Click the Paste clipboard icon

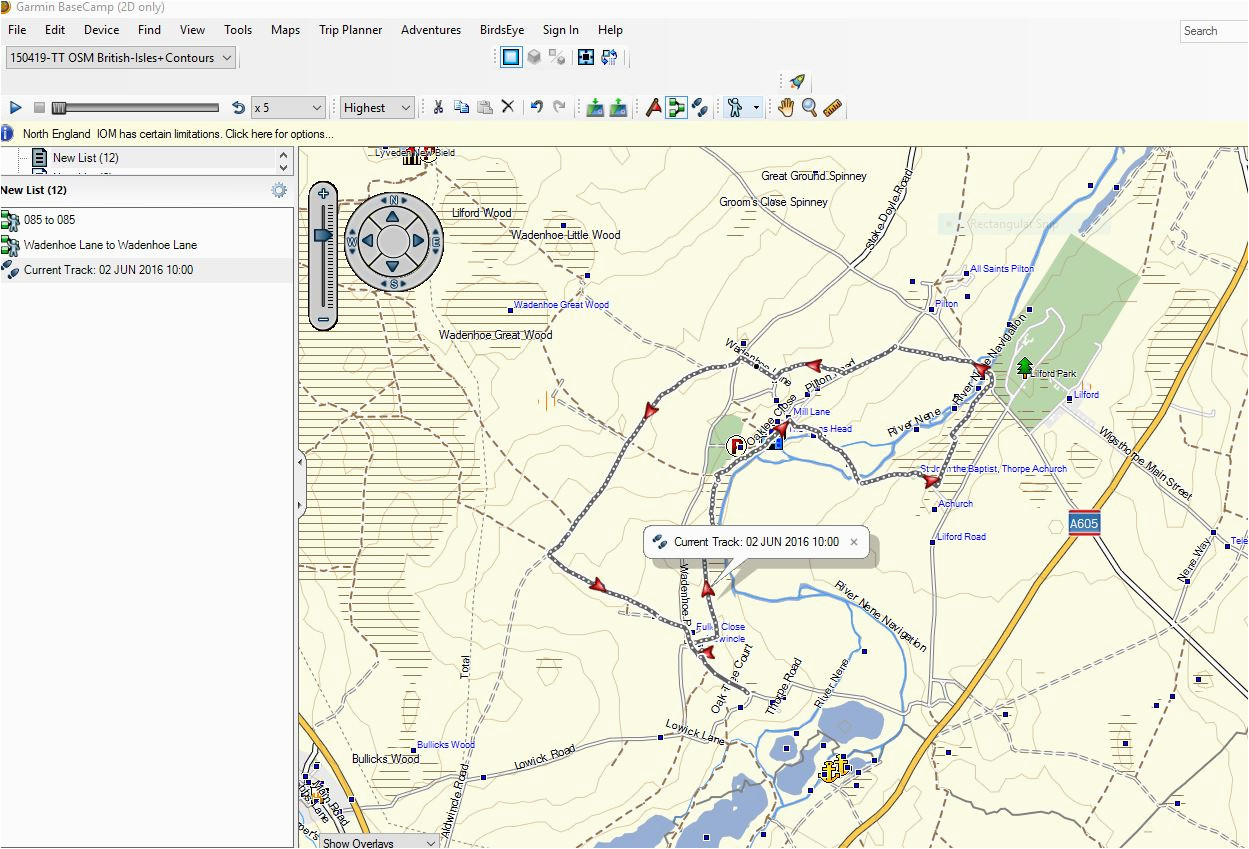coord(484,107)
